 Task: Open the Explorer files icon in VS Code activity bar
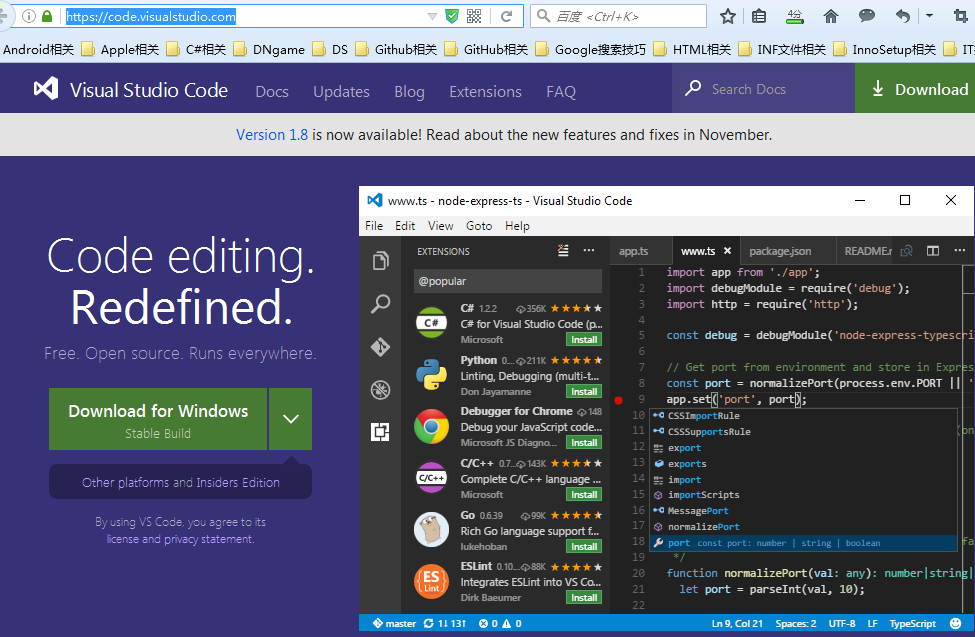click(381, 261)
